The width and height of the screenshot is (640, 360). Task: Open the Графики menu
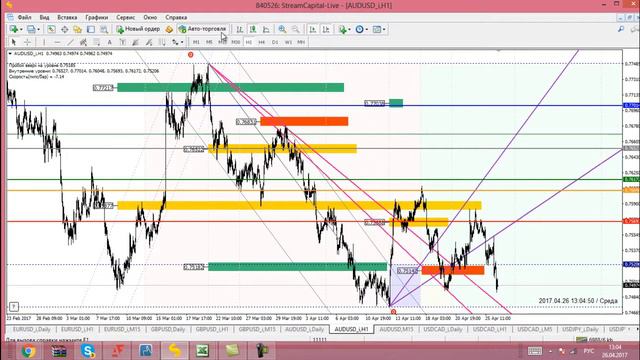pos(97,18)
